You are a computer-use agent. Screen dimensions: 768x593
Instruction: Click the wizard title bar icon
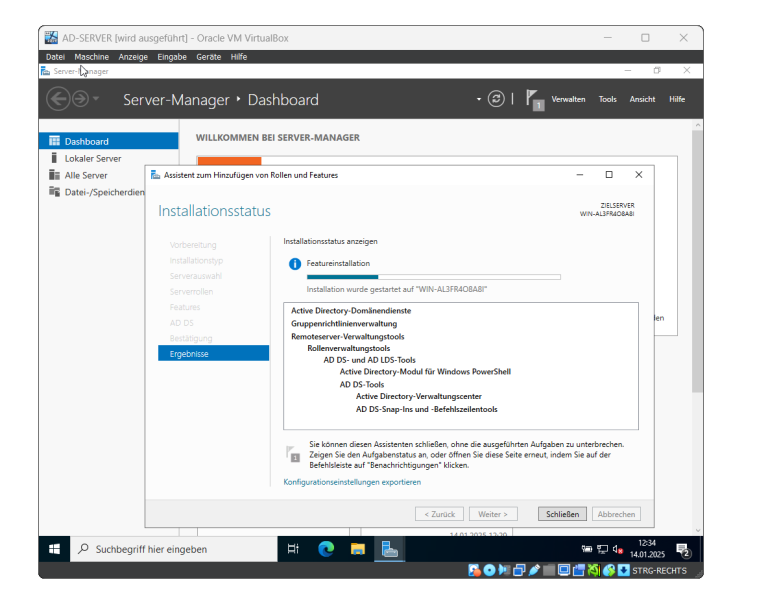(155, 175)
